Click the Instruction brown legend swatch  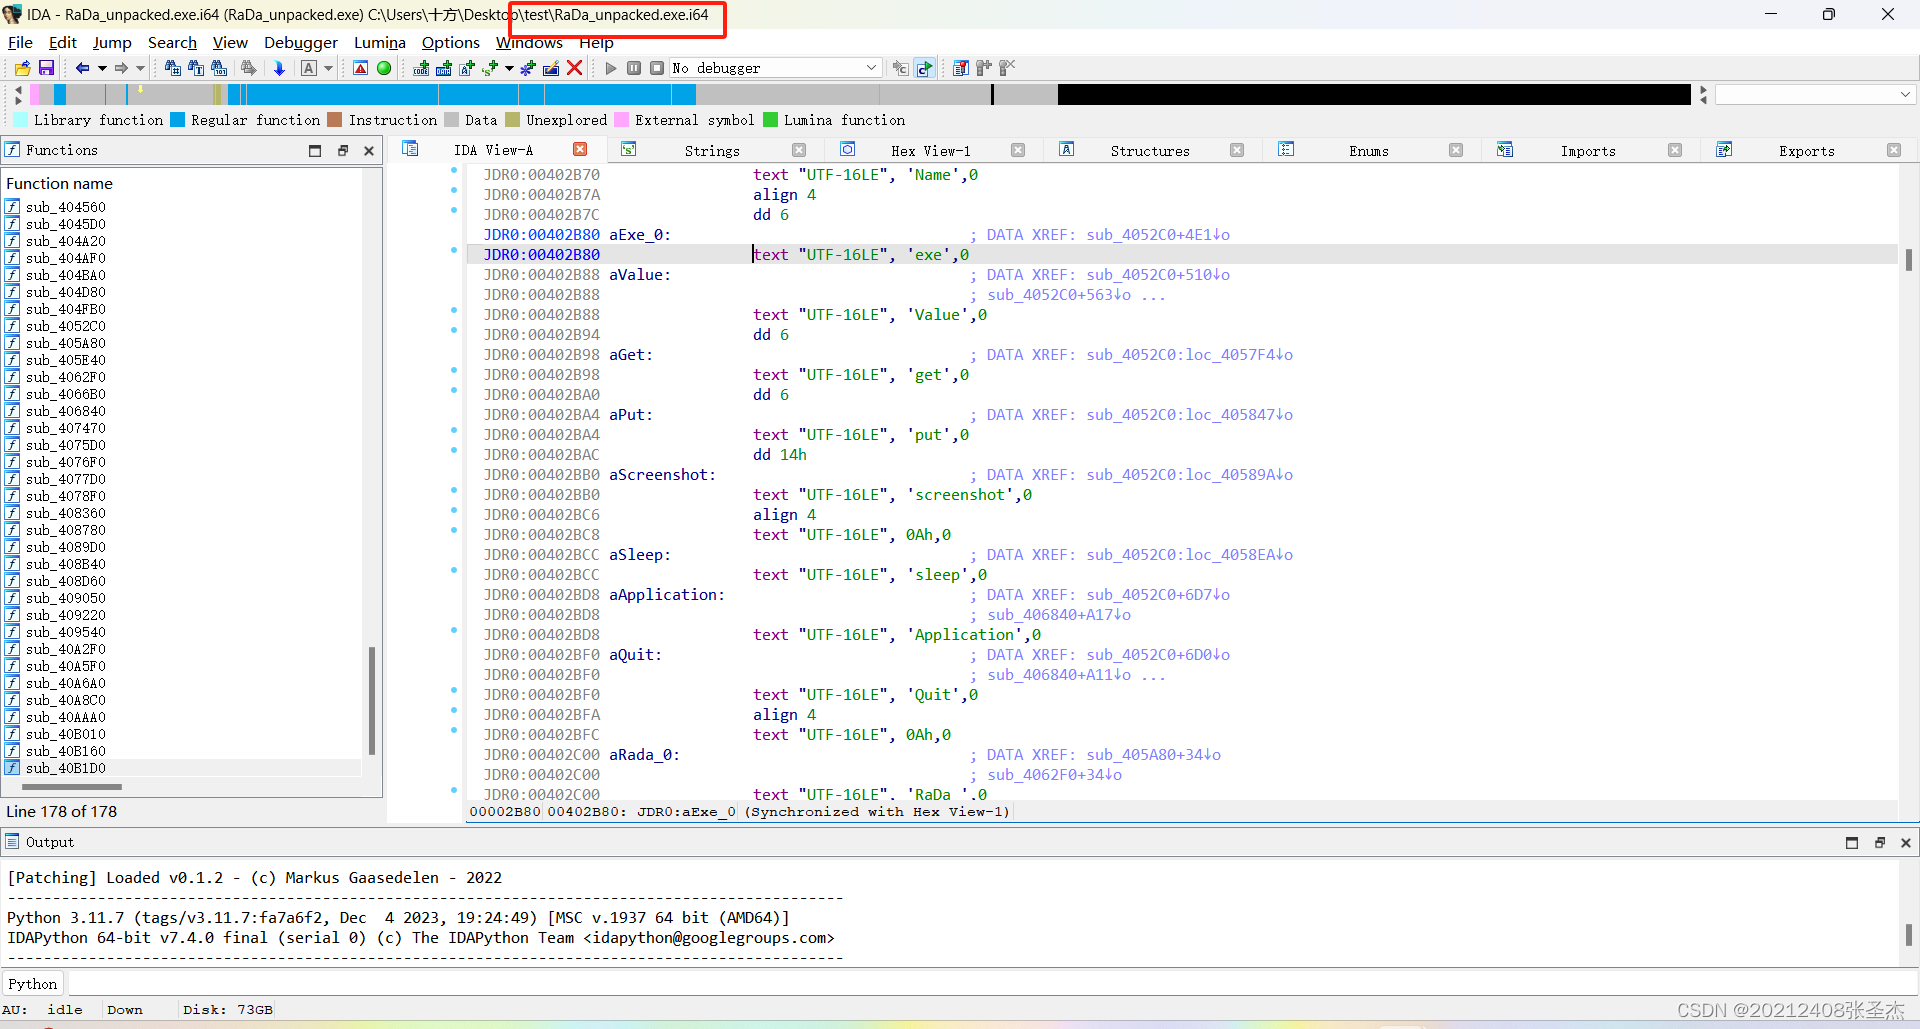pos(335,120)
